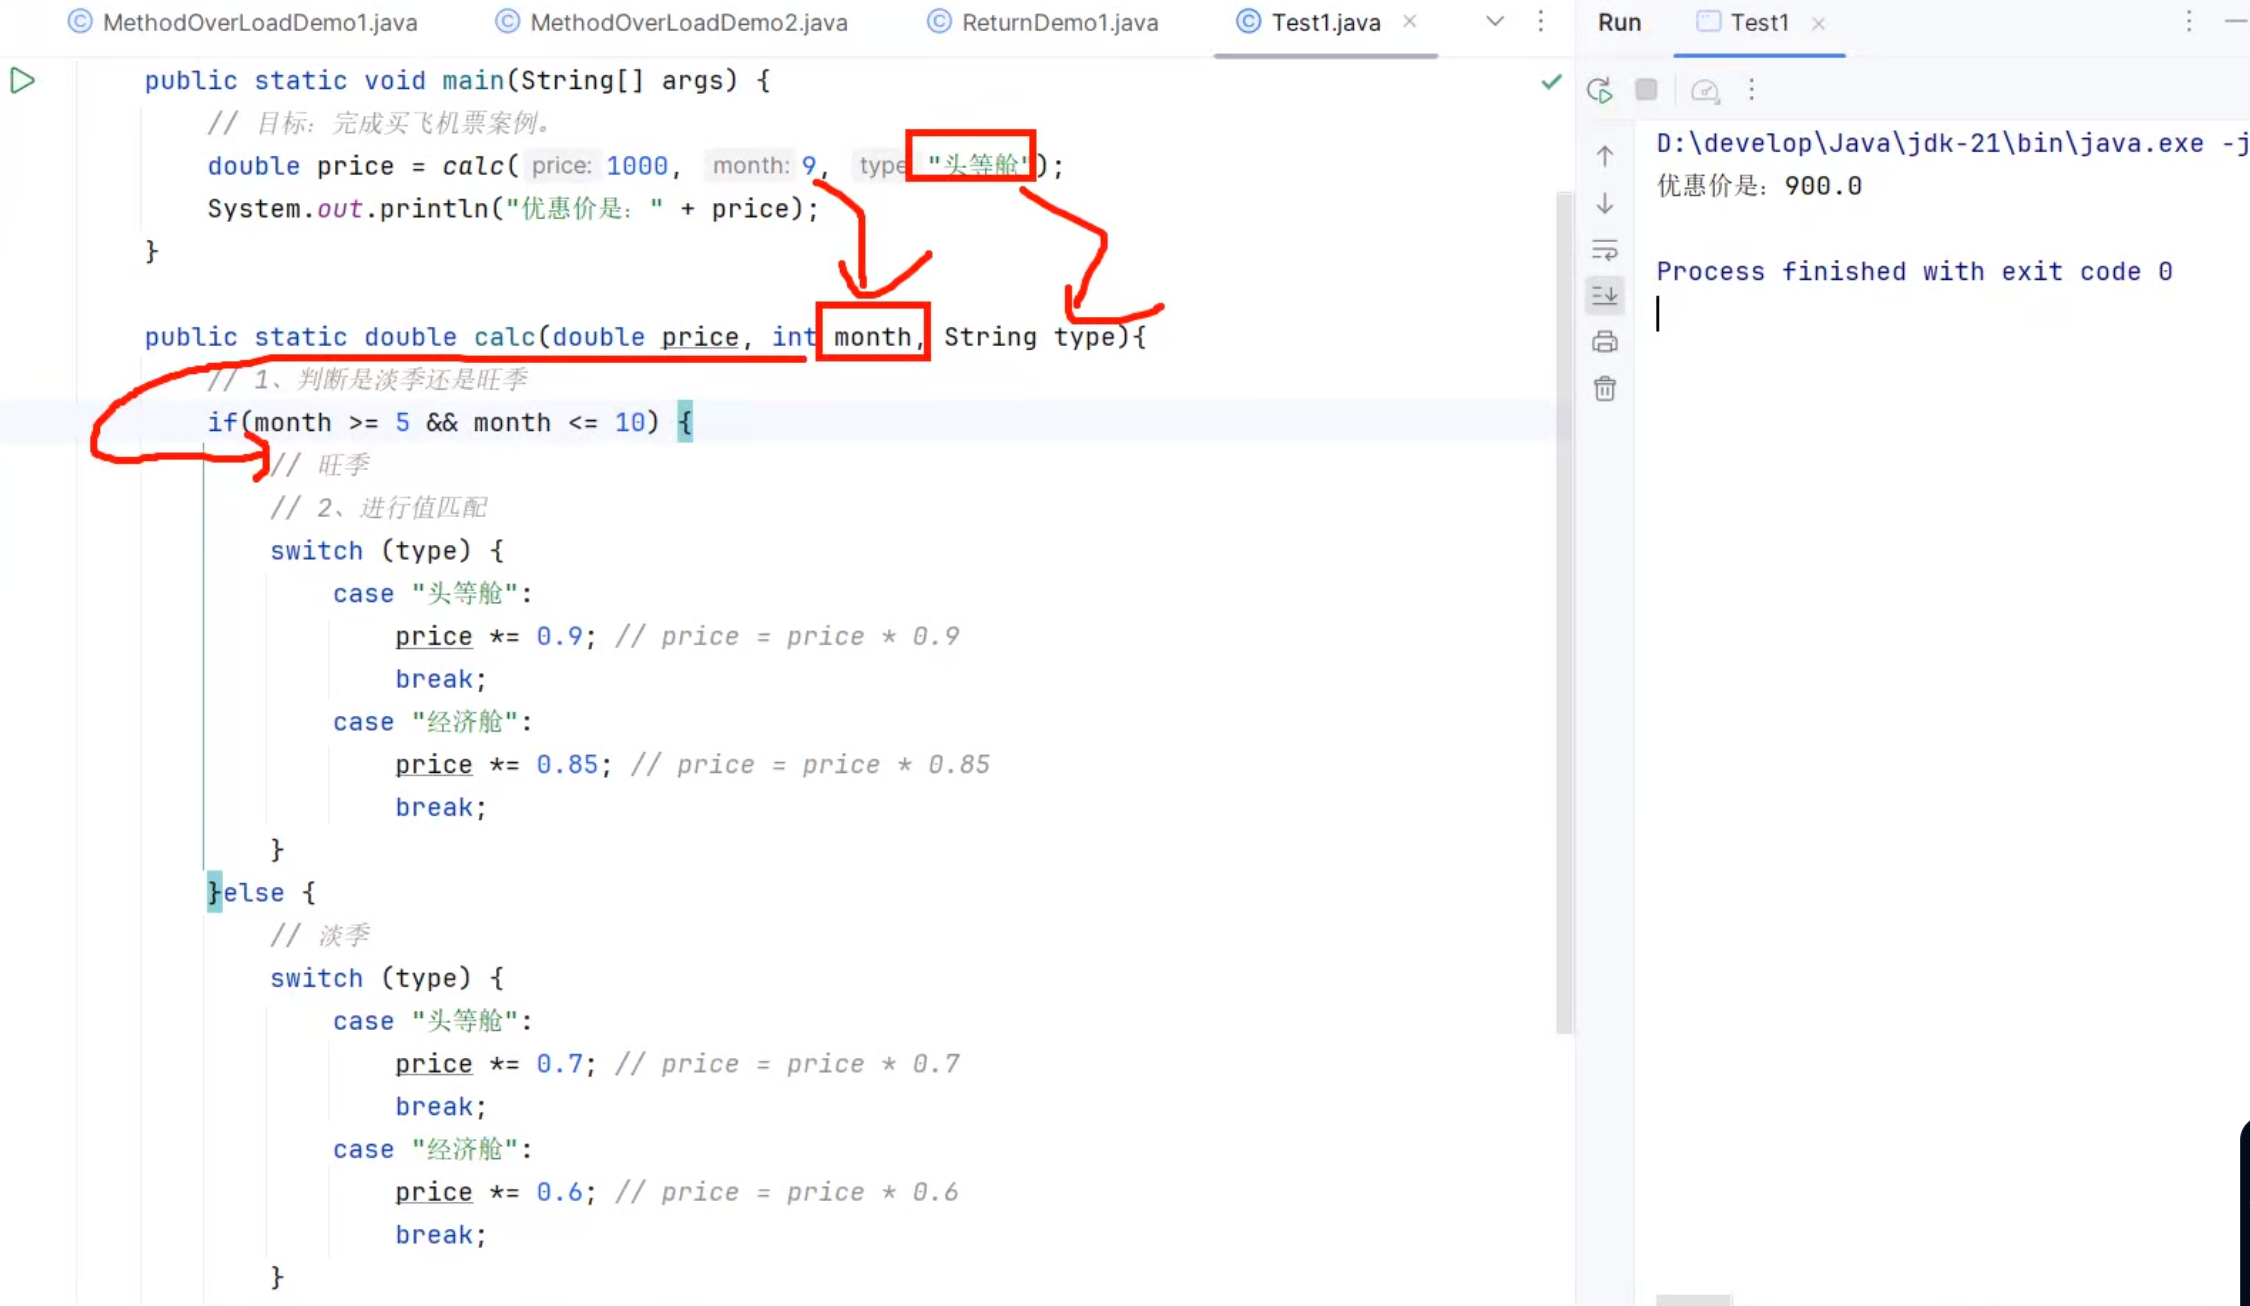Viewport: 2250px width, 1306px height.
Task: Click 'double price' parameter in calc declaration
Action: 645,337
